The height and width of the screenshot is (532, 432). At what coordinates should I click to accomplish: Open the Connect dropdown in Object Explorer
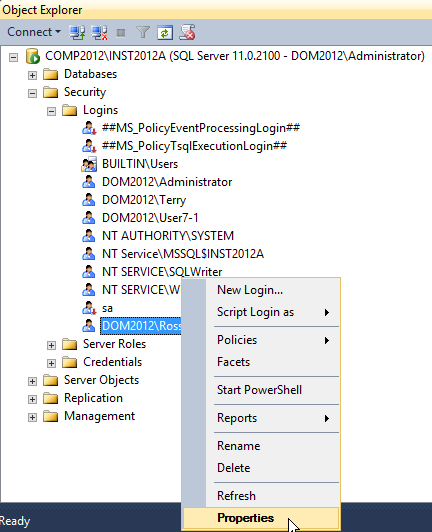(x=34, y=32)
